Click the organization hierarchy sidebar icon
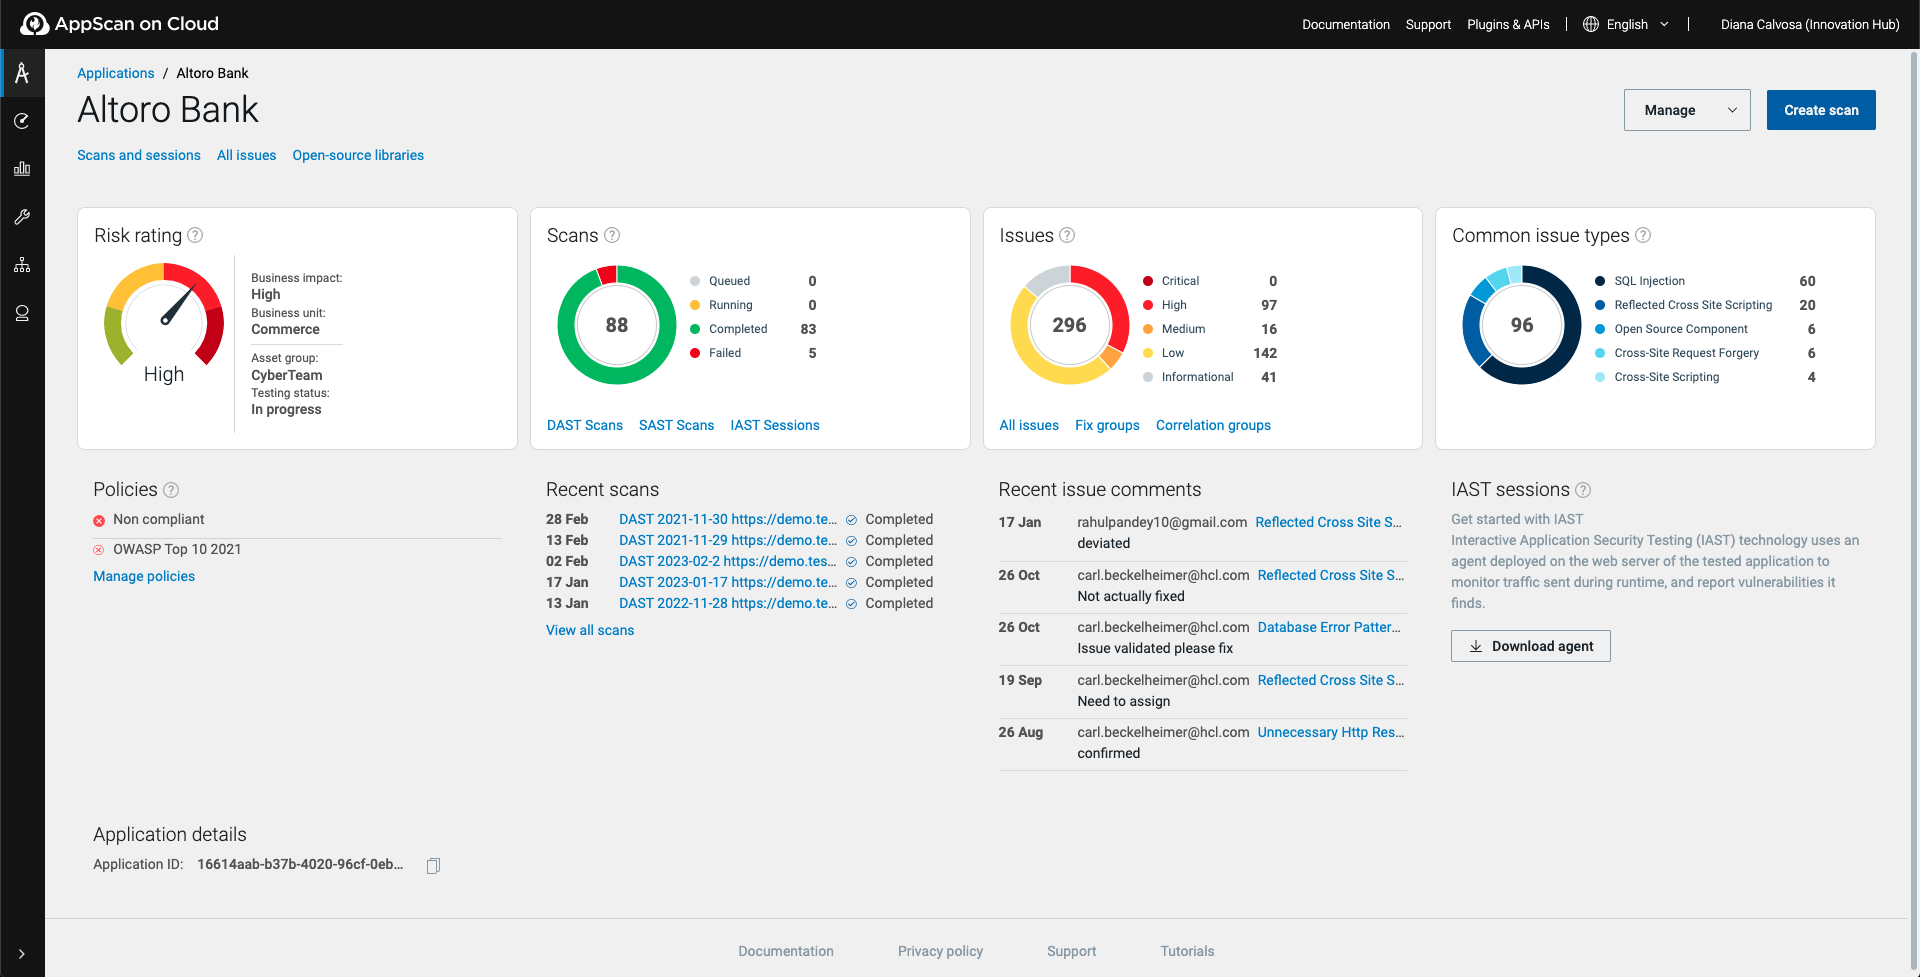The height and width of the screenshot is (977, 1920). [x=22, y=265]
